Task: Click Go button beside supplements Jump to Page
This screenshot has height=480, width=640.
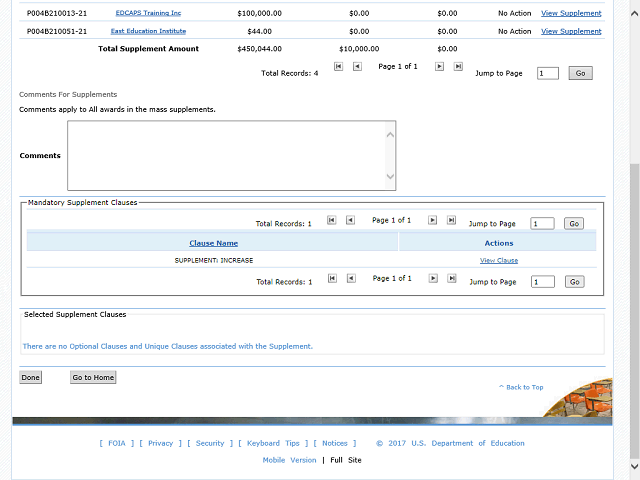Action: pyautogui.click(x=580, y=73)
